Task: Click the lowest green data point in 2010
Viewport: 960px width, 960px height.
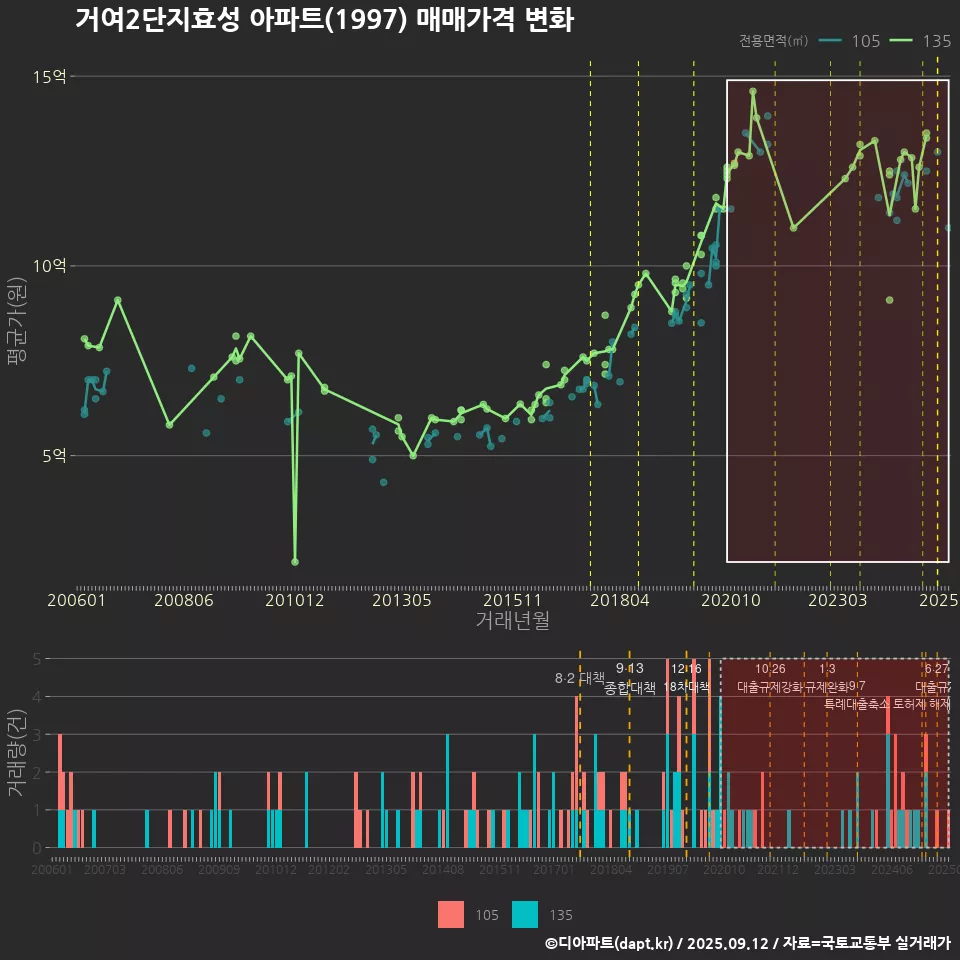Action: tap(295, 562)
